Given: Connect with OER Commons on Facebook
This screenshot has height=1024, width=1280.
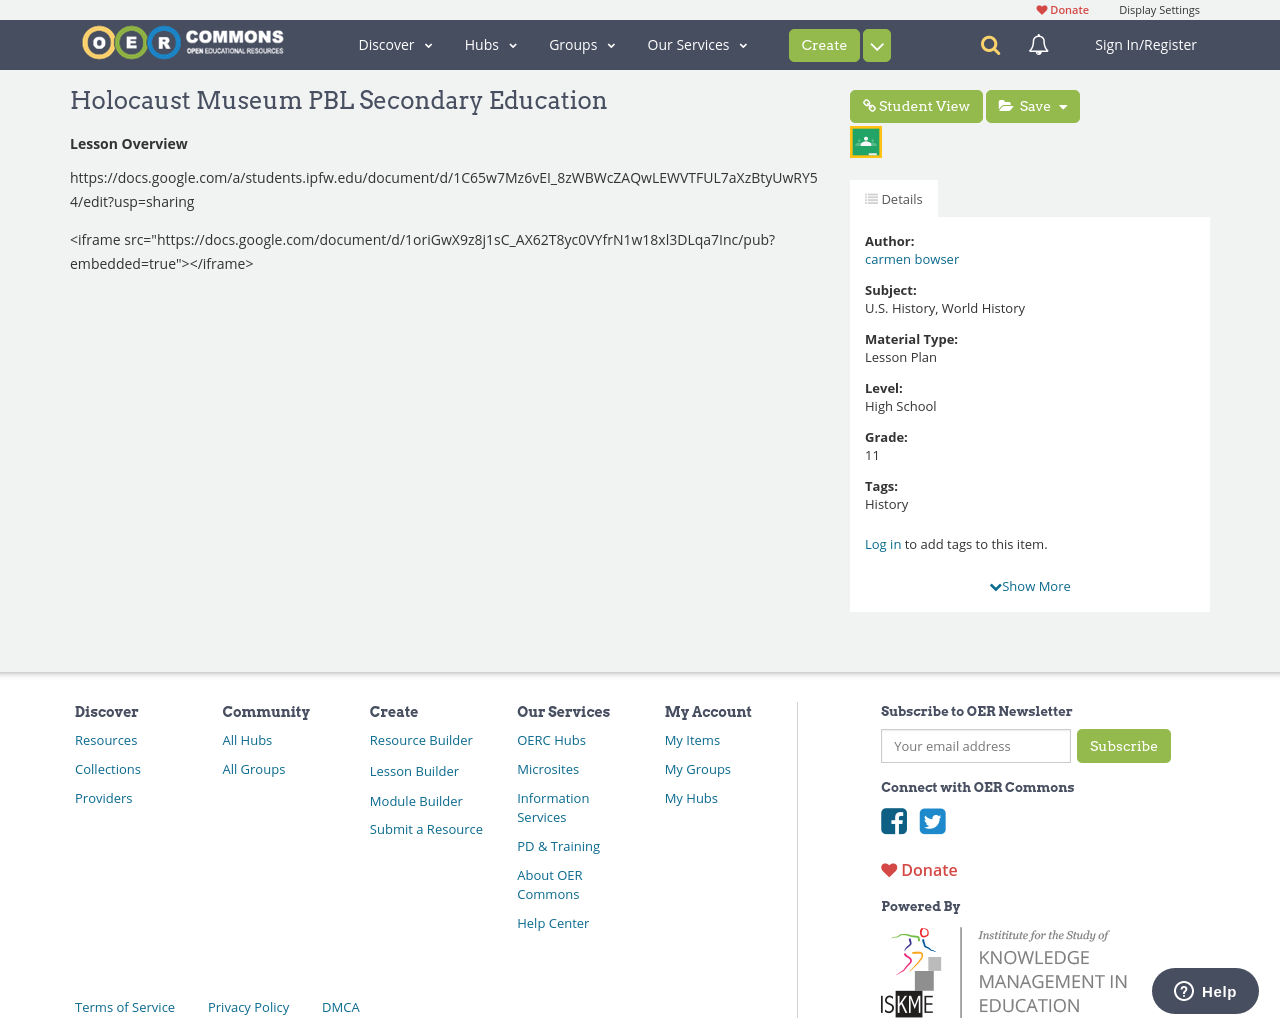Looking at the screenshot, I should coord(893,820).
